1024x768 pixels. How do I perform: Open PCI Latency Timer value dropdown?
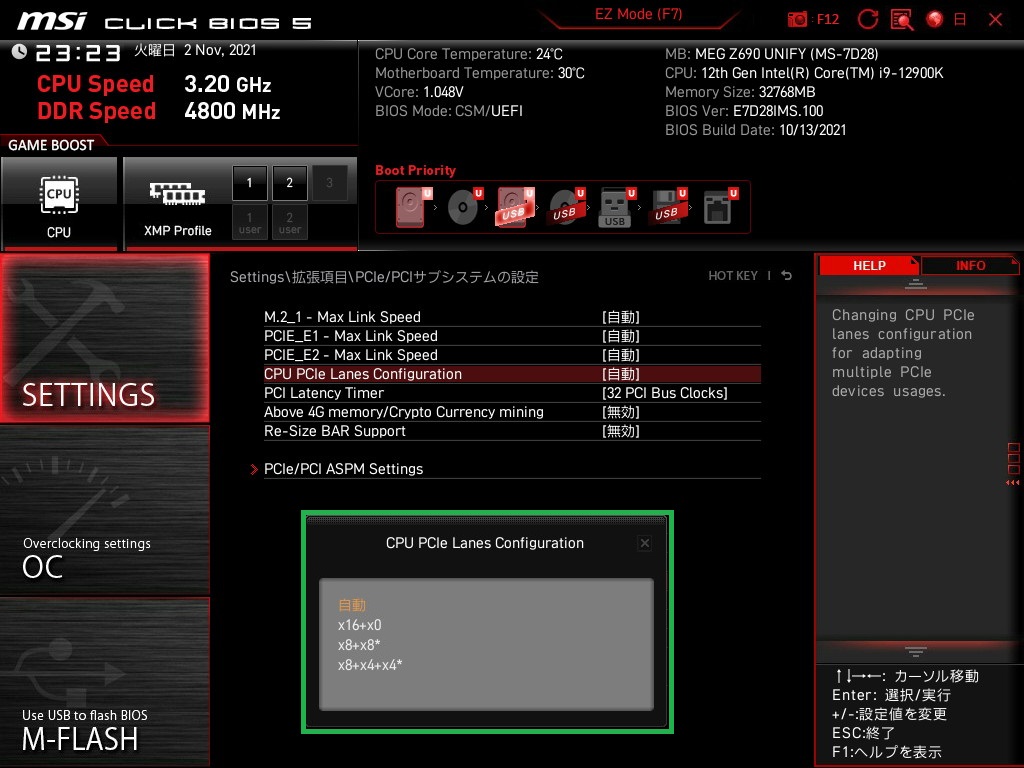coord(664,392)
